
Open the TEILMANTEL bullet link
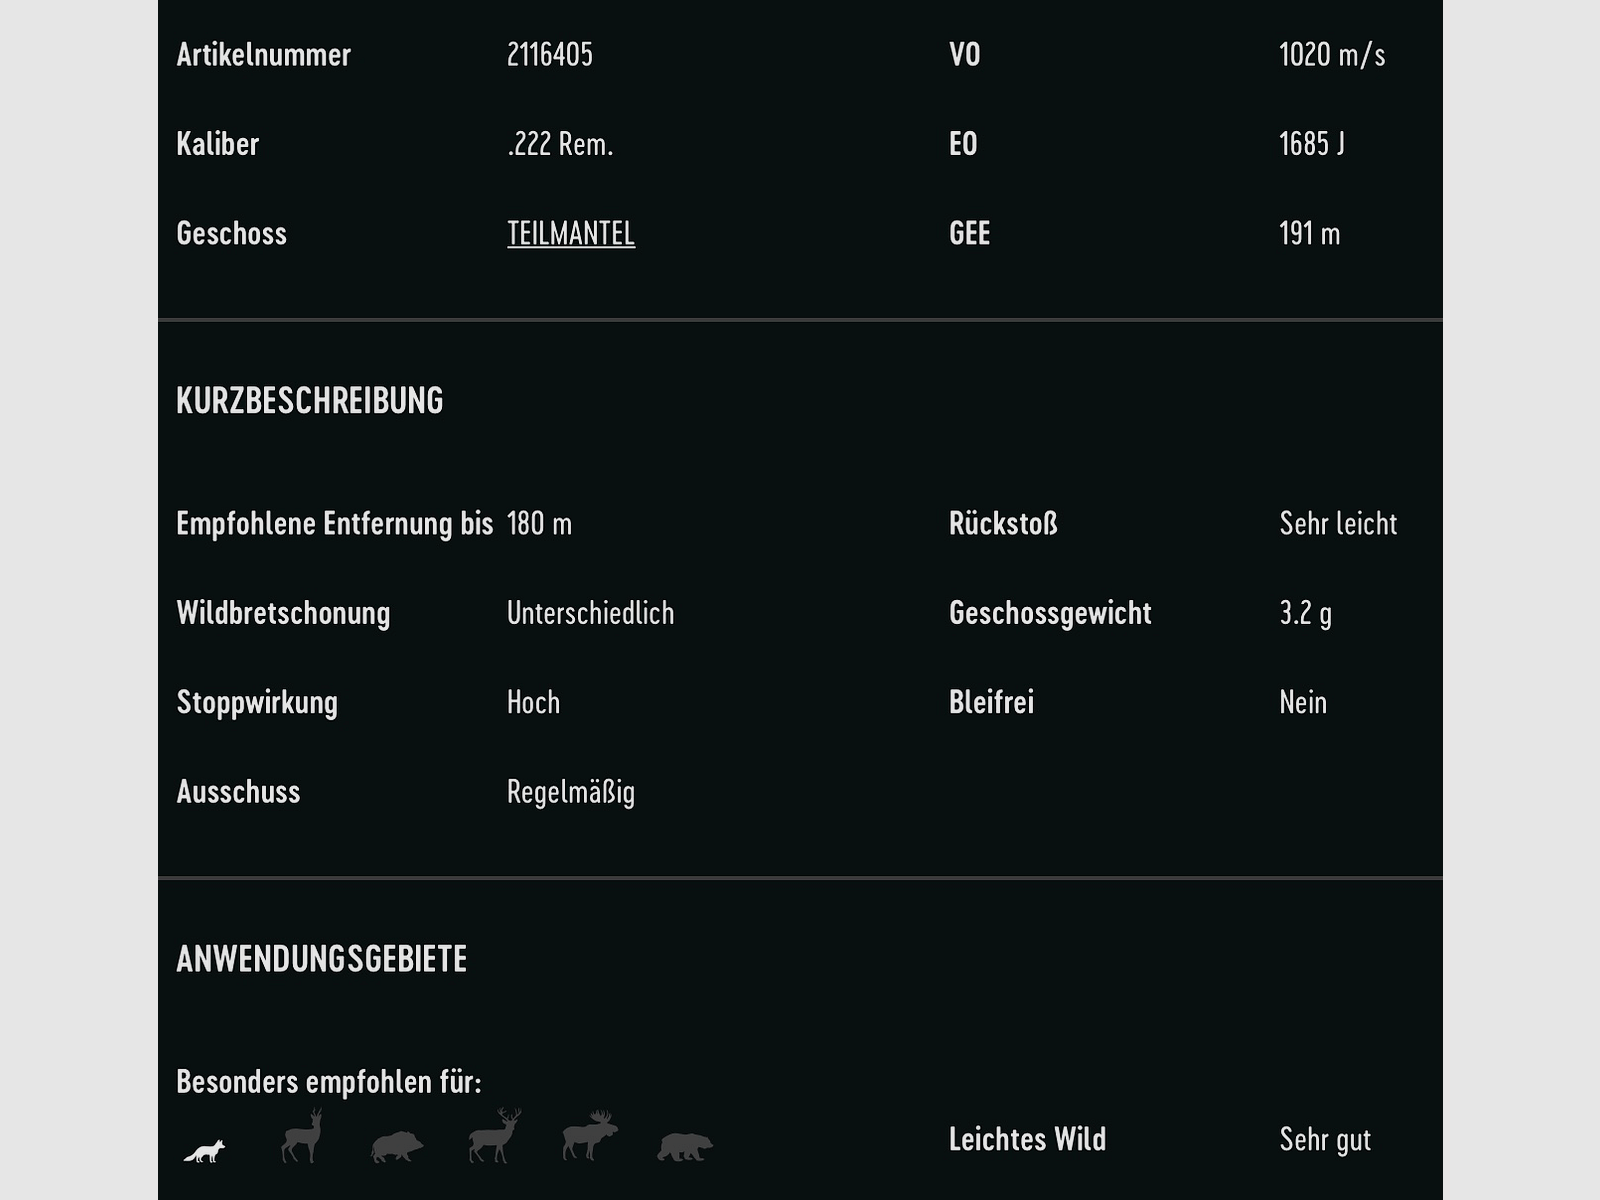pyautogui.click(x=571, y=233)
